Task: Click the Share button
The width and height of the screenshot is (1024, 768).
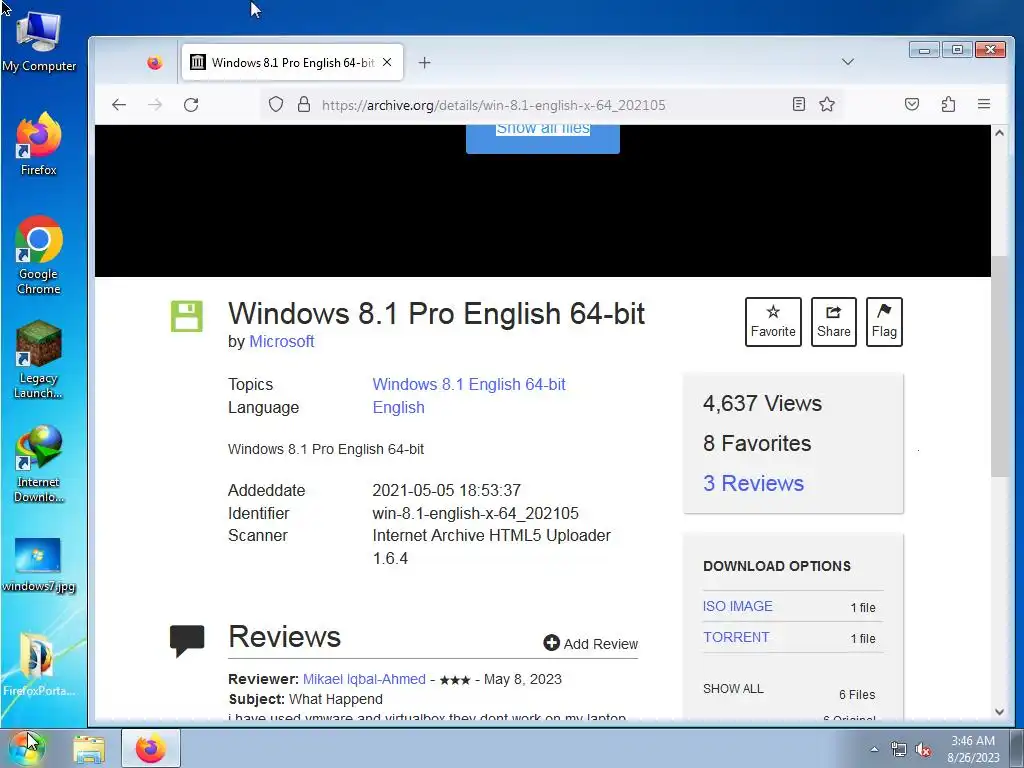Action: point(833,322)
